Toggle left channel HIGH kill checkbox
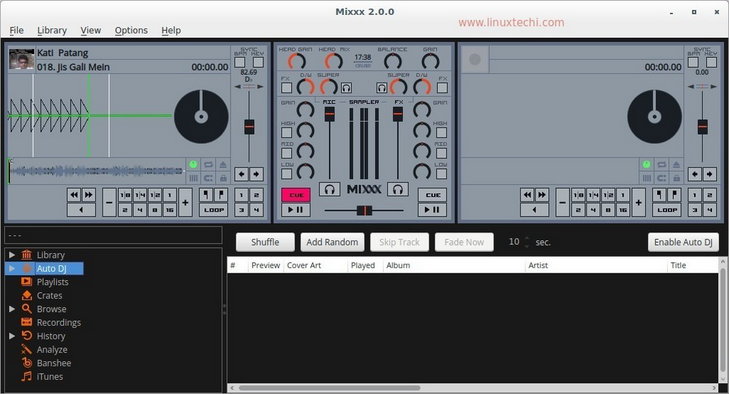 coord(287,133)
